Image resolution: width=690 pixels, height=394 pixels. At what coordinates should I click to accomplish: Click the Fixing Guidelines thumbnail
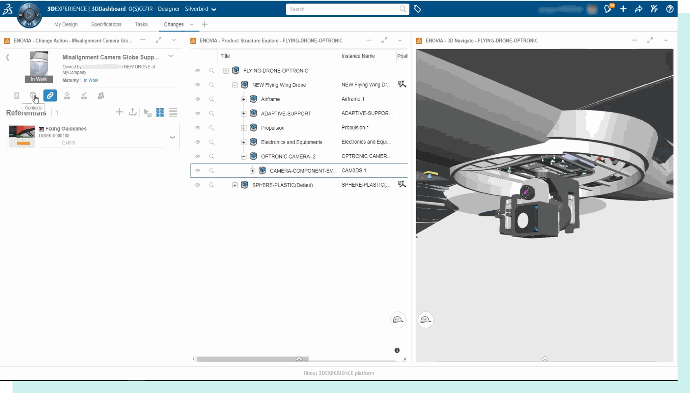(x=22, y=136)
